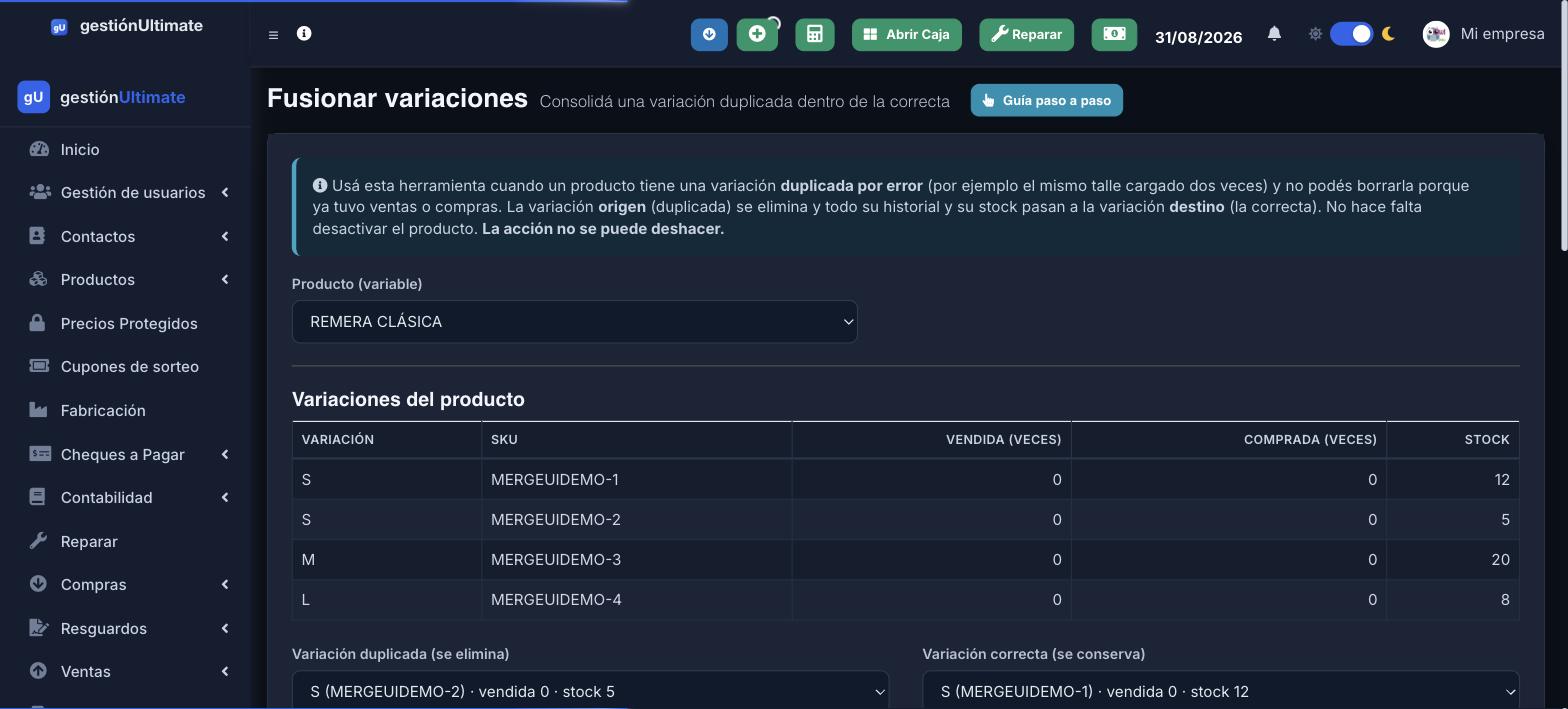Open the Guía paso a paso button

pos(1047,100)
